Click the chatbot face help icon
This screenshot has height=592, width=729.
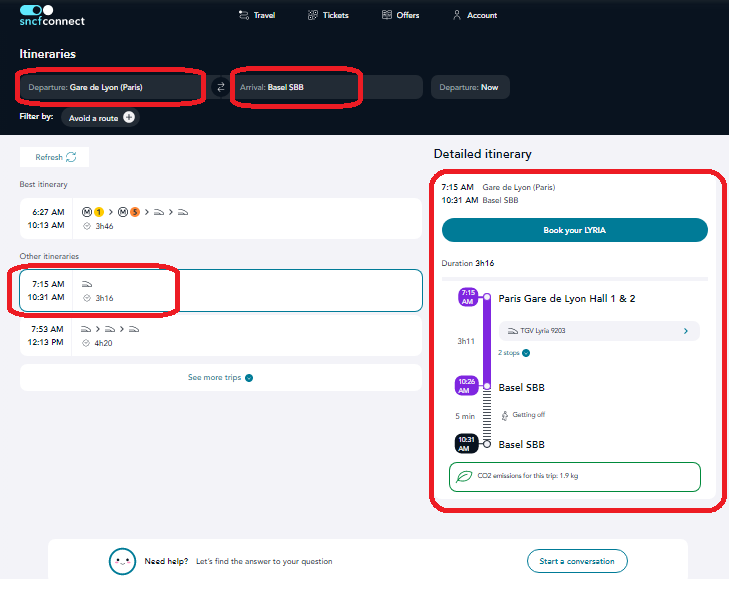click(122, 561)
